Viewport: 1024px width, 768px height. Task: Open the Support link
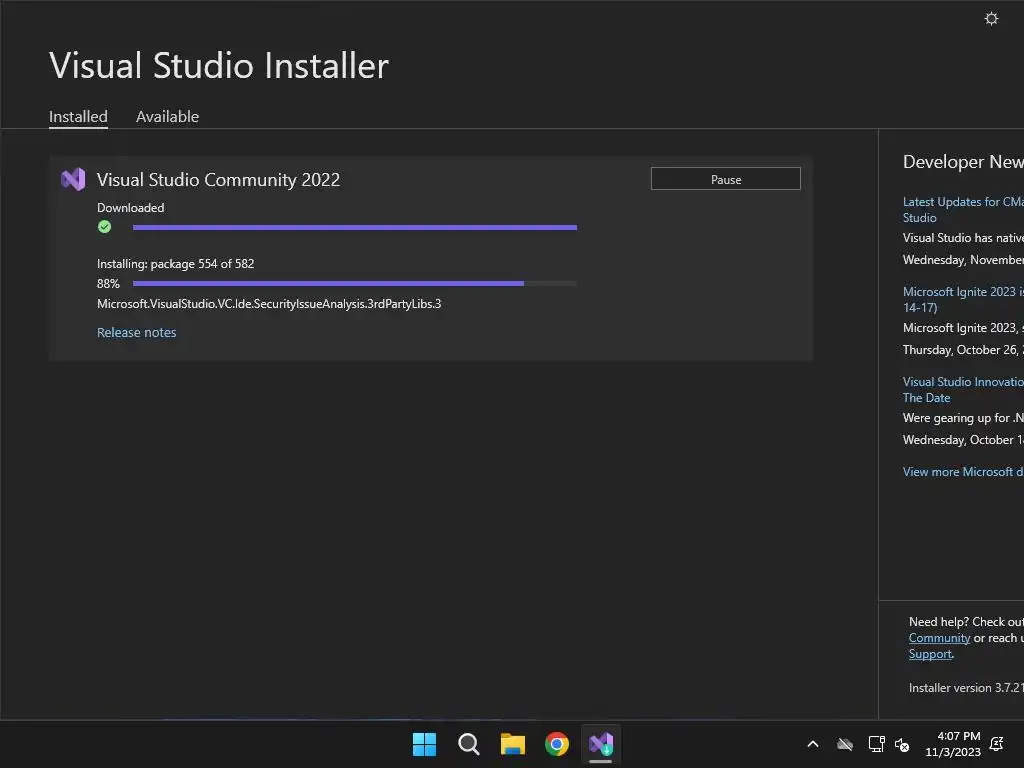(930, 654)
